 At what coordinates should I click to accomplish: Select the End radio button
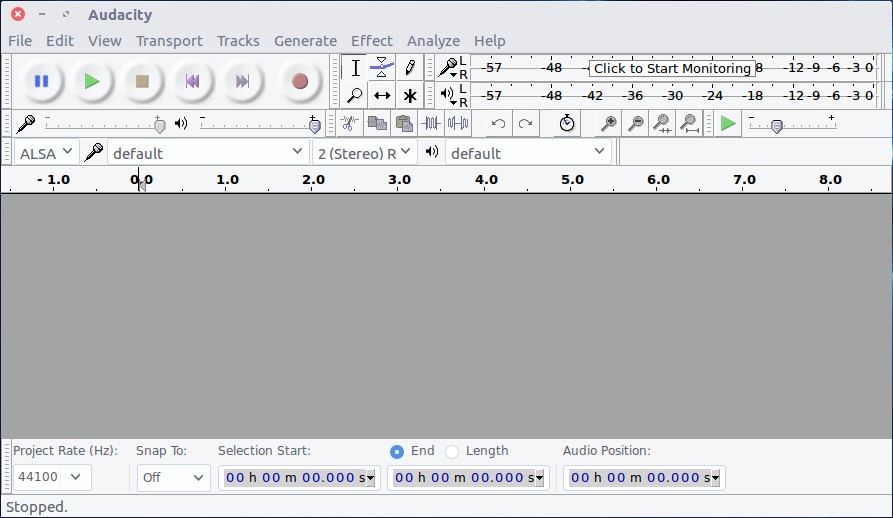point(397,451)
